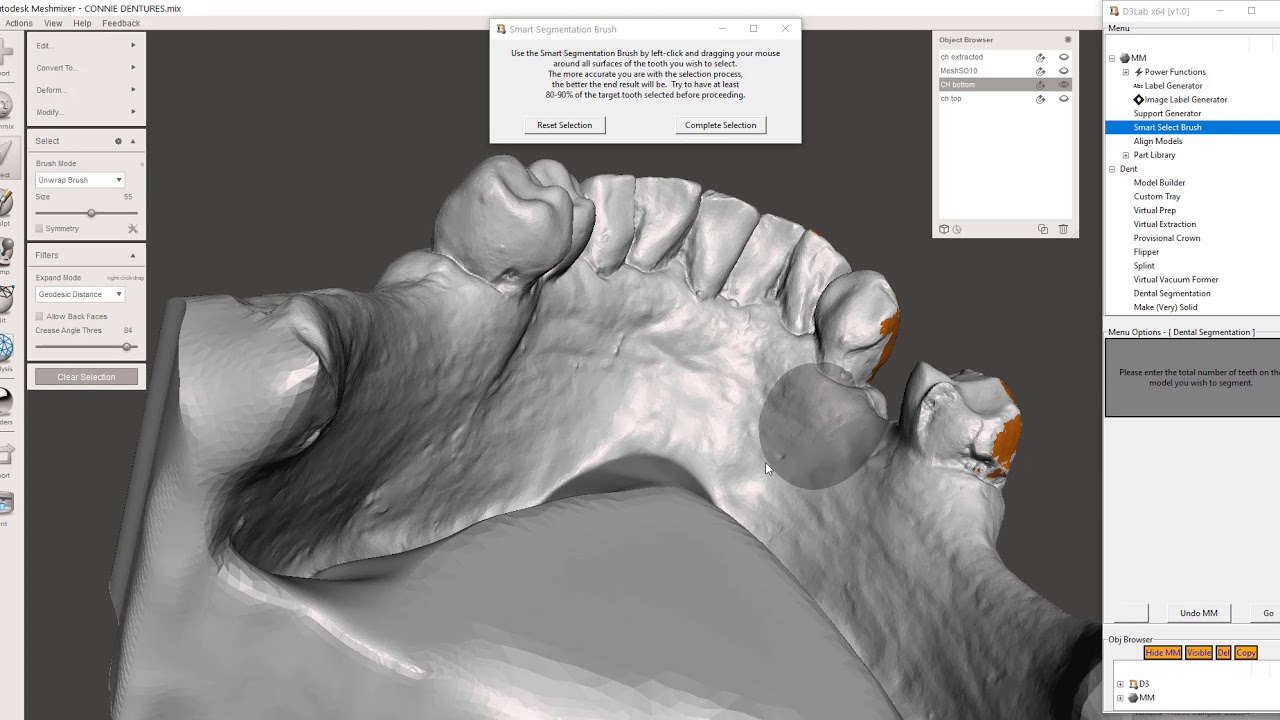This screenshot has height=720, width=1280.
Task: Click the symmetry plane tool icon
Action: tap(132, 229)
